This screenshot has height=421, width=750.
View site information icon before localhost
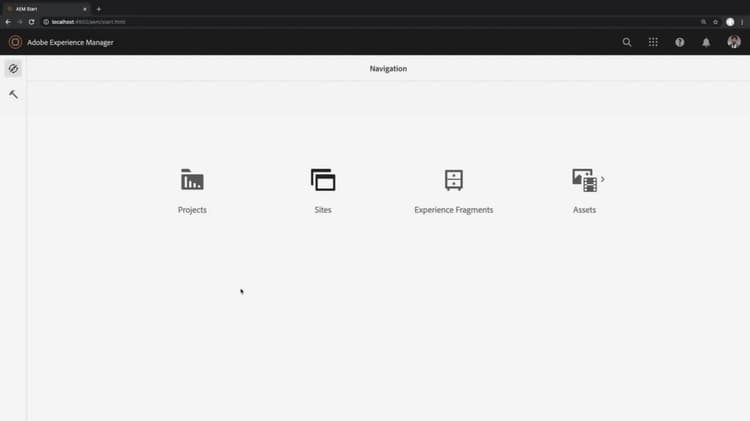pos(46,22)
